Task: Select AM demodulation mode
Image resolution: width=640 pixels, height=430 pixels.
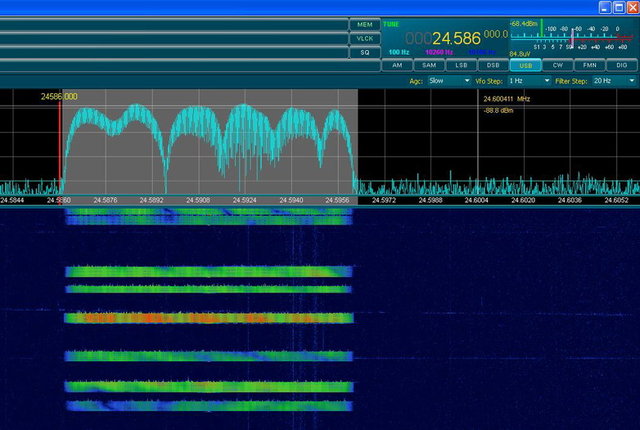Action: click(x=396, y=65)
